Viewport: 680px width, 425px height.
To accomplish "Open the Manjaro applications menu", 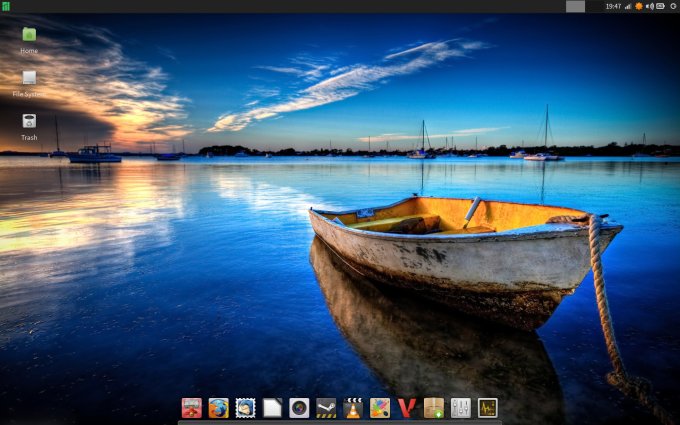I will pyautogui.click(x=6, y=6).
